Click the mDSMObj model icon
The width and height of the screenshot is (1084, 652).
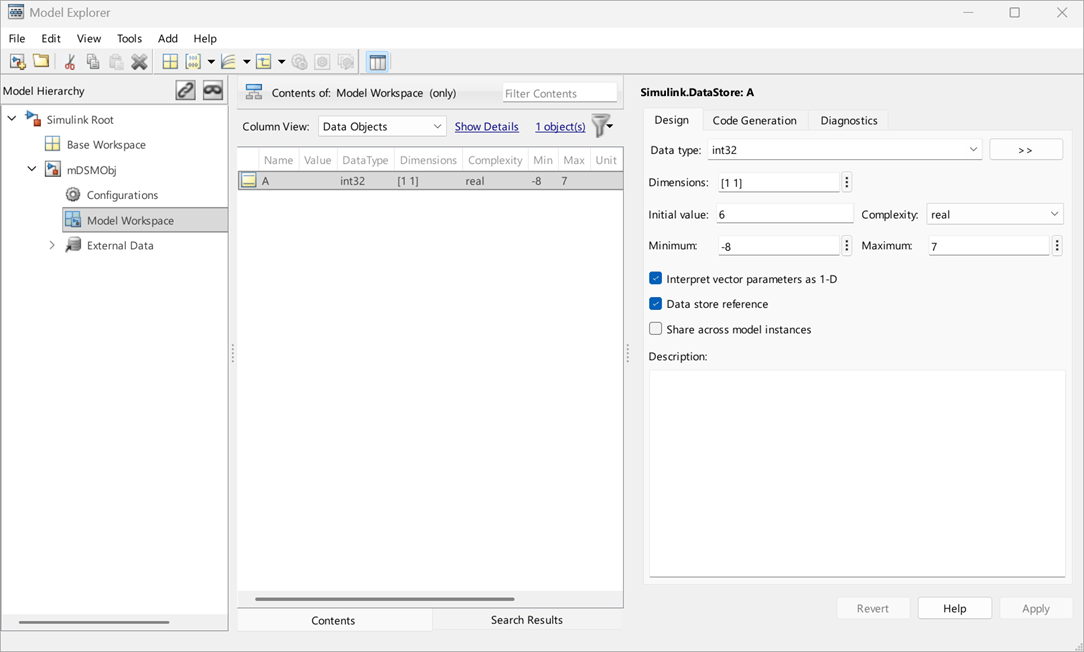pyautogui.click(x=53, y=169)
